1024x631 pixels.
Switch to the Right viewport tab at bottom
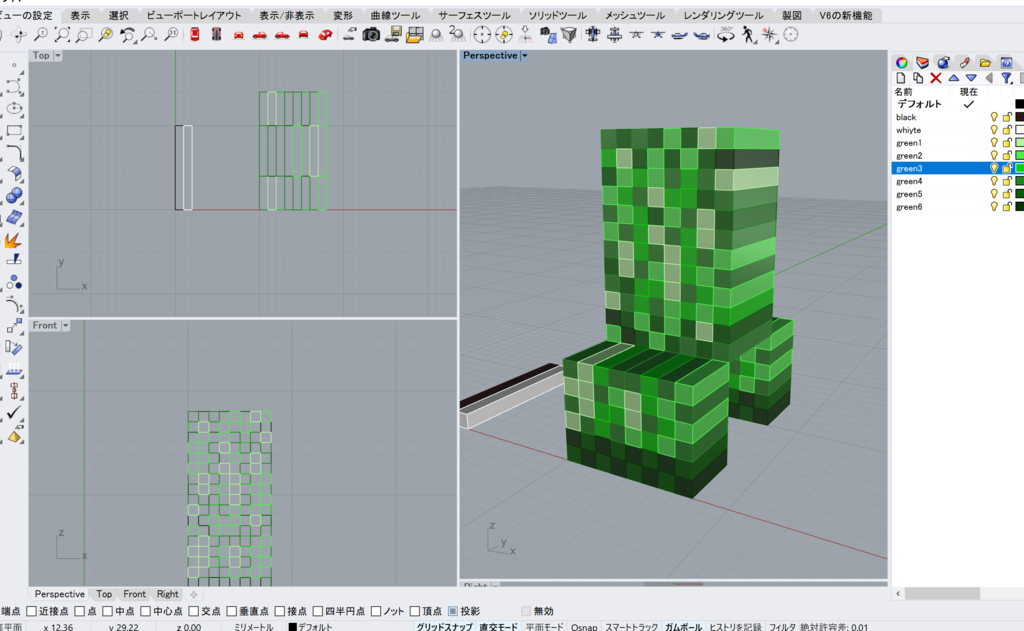167,594
